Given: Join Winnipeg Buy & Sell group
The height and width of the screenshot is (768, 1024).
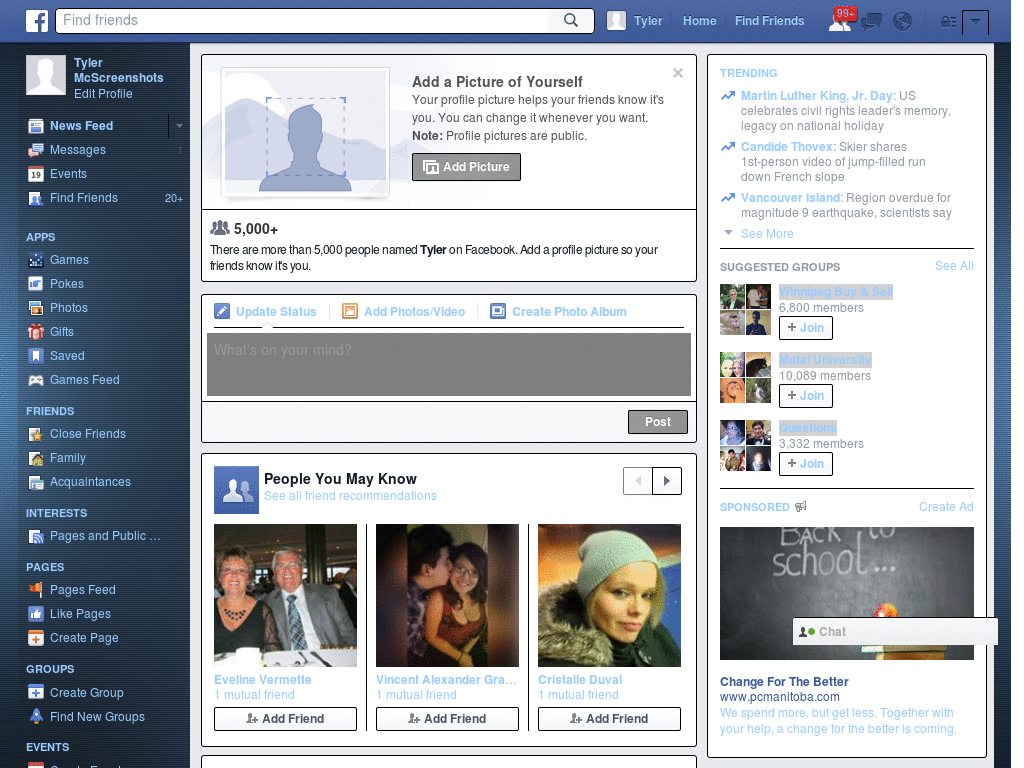Looking at the screenshot, I should point(806,328).
